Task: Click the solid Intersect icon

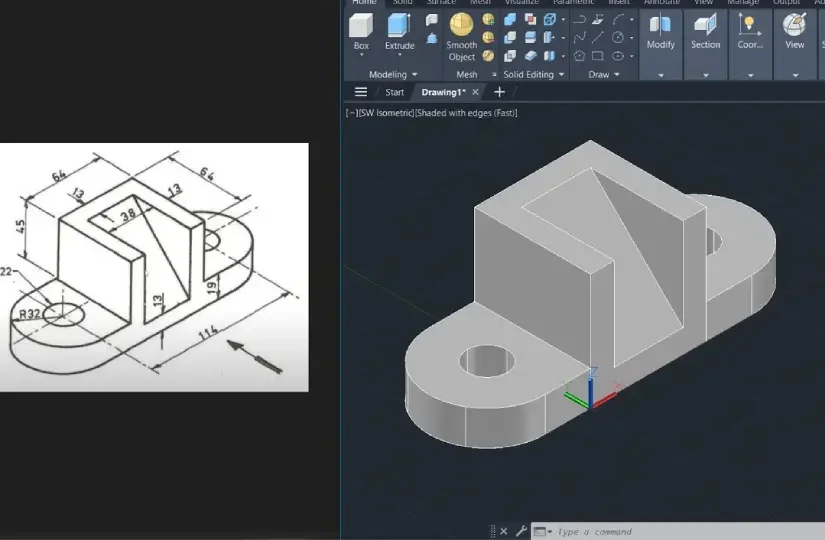Action: 510,55
